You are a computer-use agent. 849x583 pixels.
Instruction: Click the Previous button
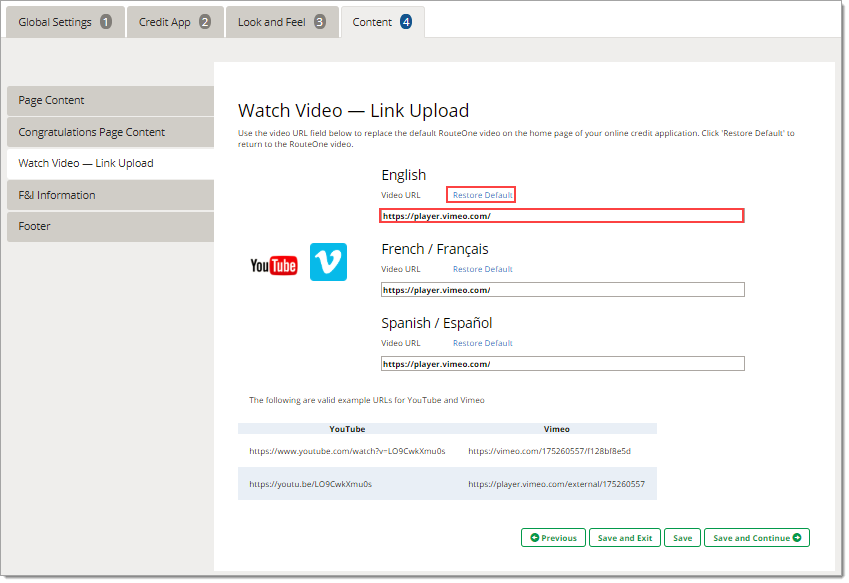[x=553, y=538]
